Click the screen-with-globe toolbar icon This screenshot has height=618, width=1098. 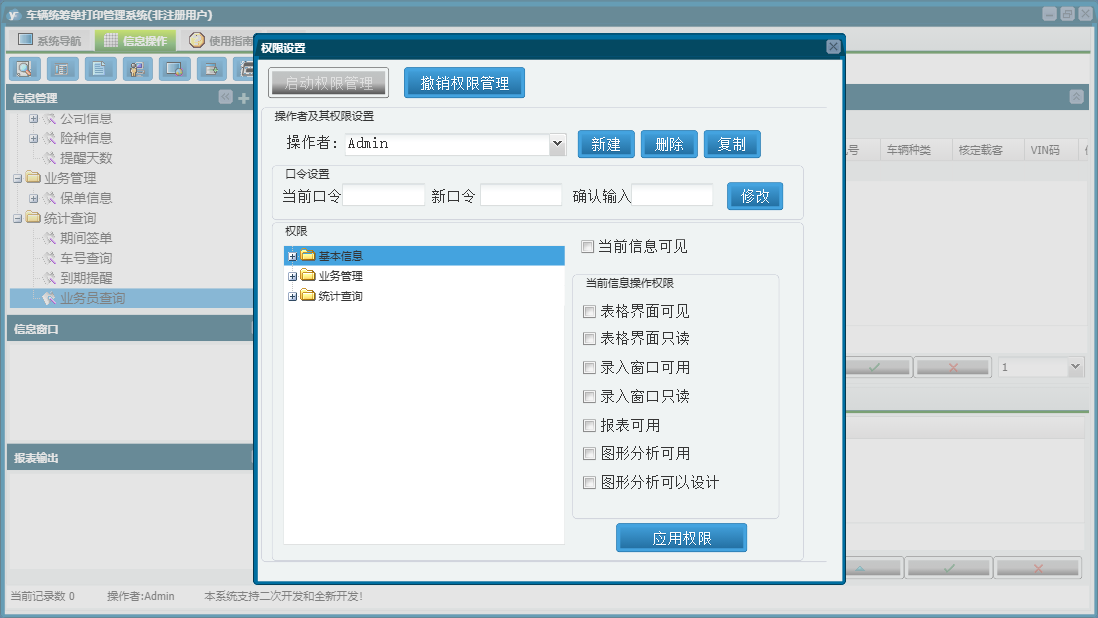[174, 69]
